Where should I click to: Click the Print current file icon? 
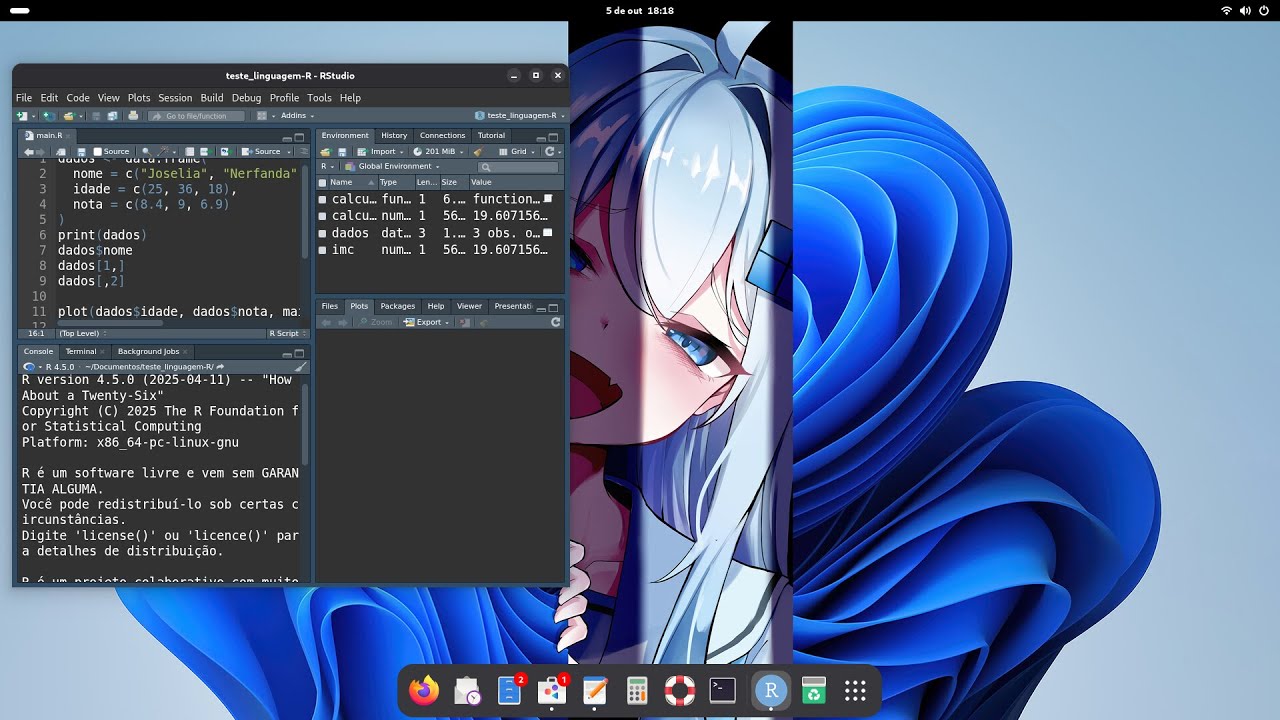pos(133,116)
